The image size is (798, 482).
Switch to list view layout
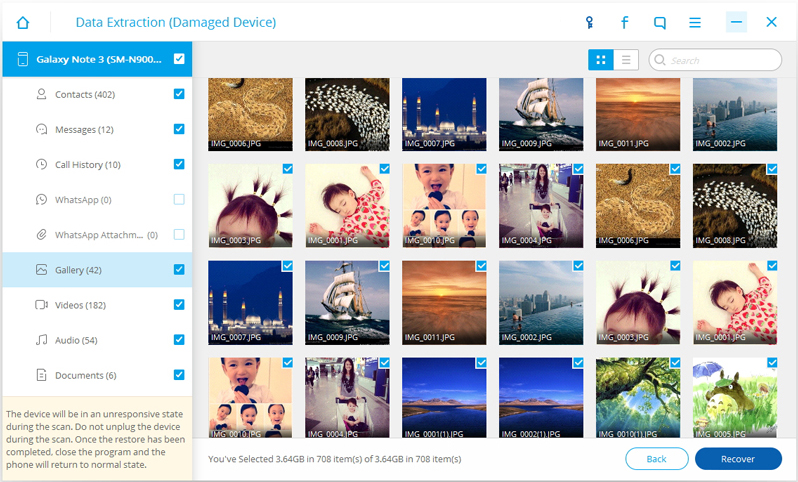click(626, 60)
